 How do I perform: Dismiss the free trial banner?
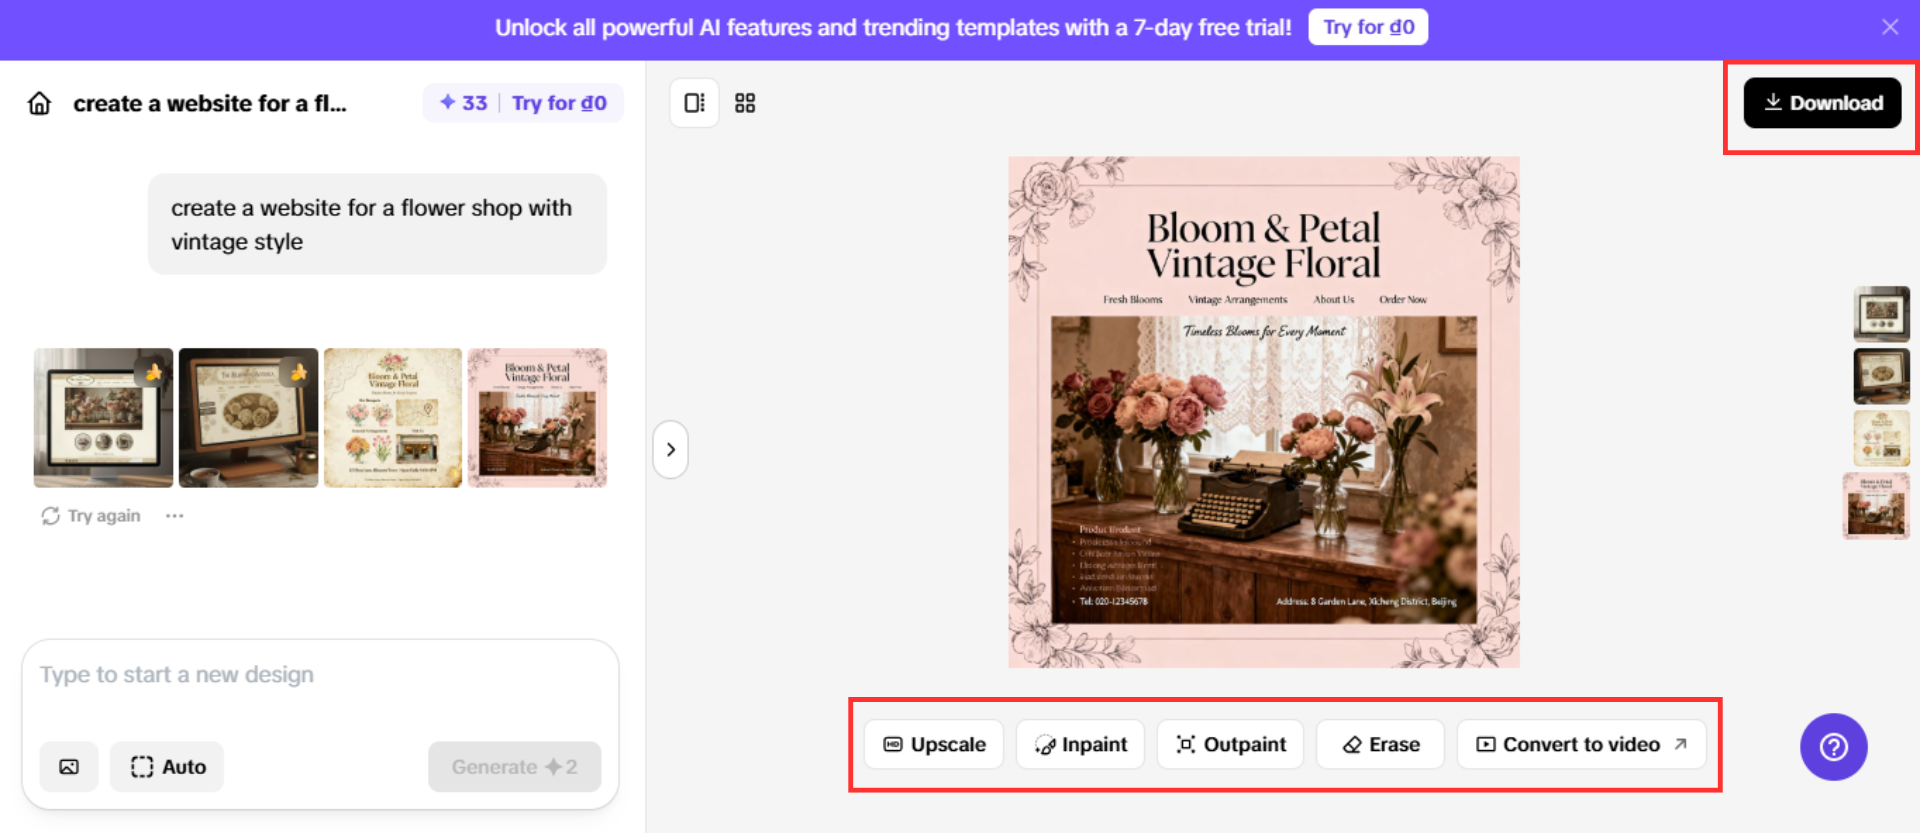[1889, 27]
